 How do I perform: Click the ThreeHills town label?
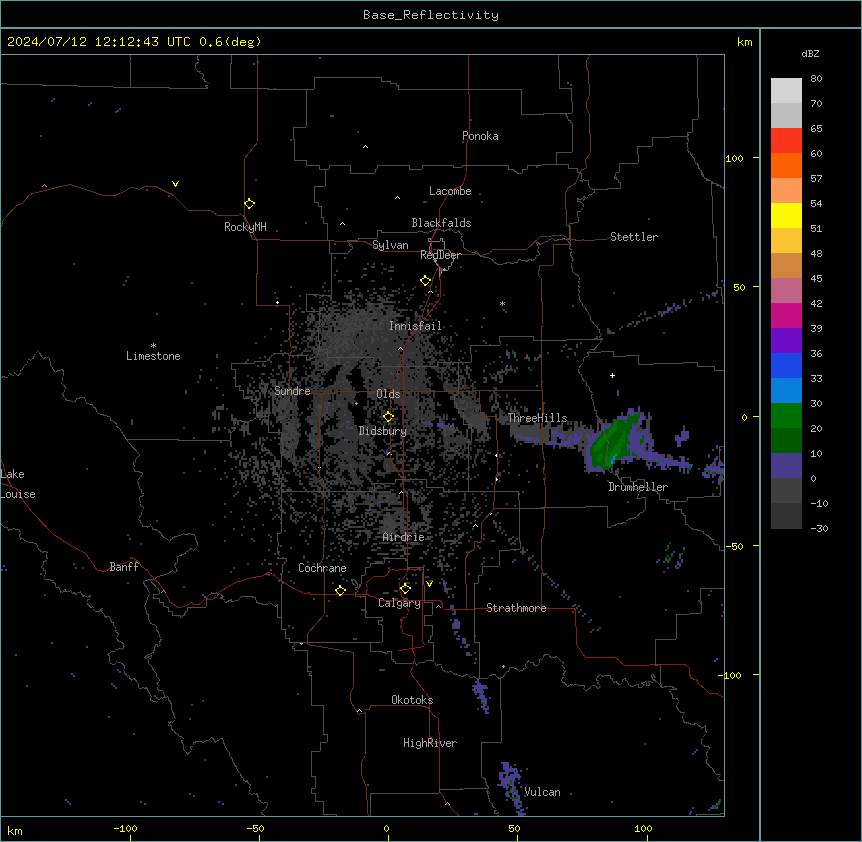coord(537,418)
